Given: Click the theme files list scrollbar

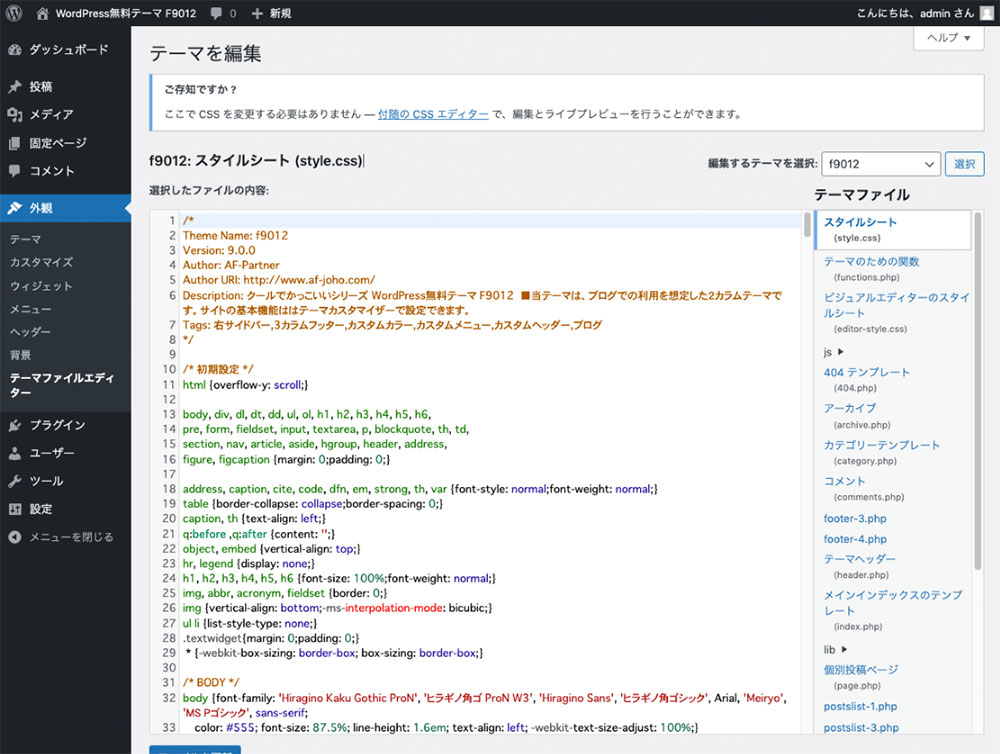Looking at the screenshot, I should [x=978, y=390].
